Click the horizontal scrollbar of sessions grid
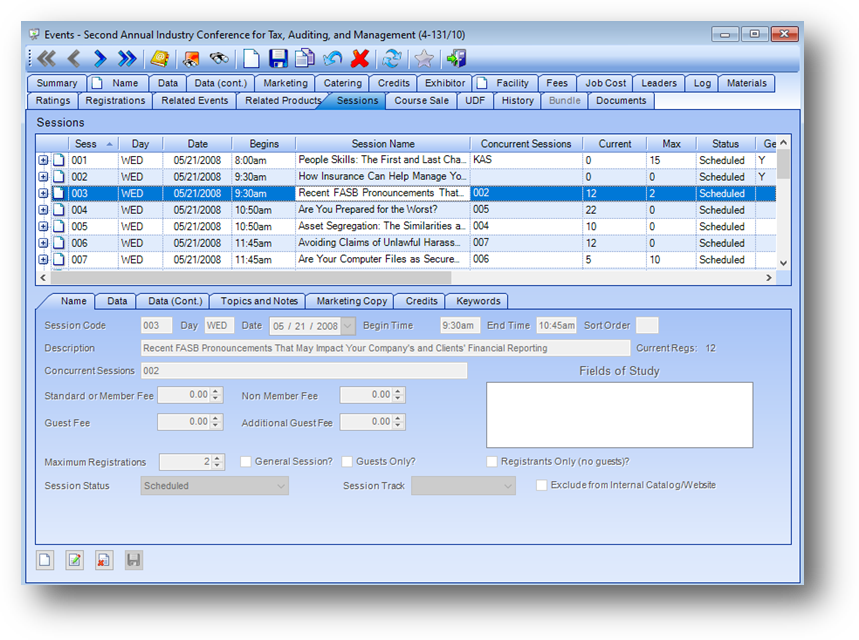This screenshot has width=859, height=640. (x=251, y=278)
